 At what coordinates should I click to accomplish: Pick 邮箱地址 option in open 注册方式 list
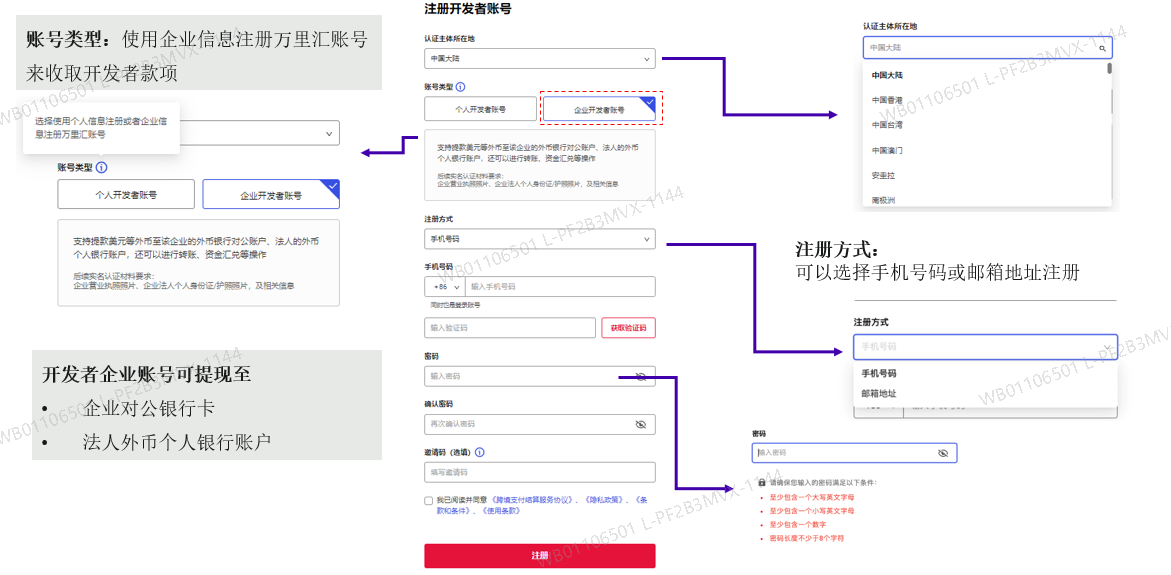point(879,394)
